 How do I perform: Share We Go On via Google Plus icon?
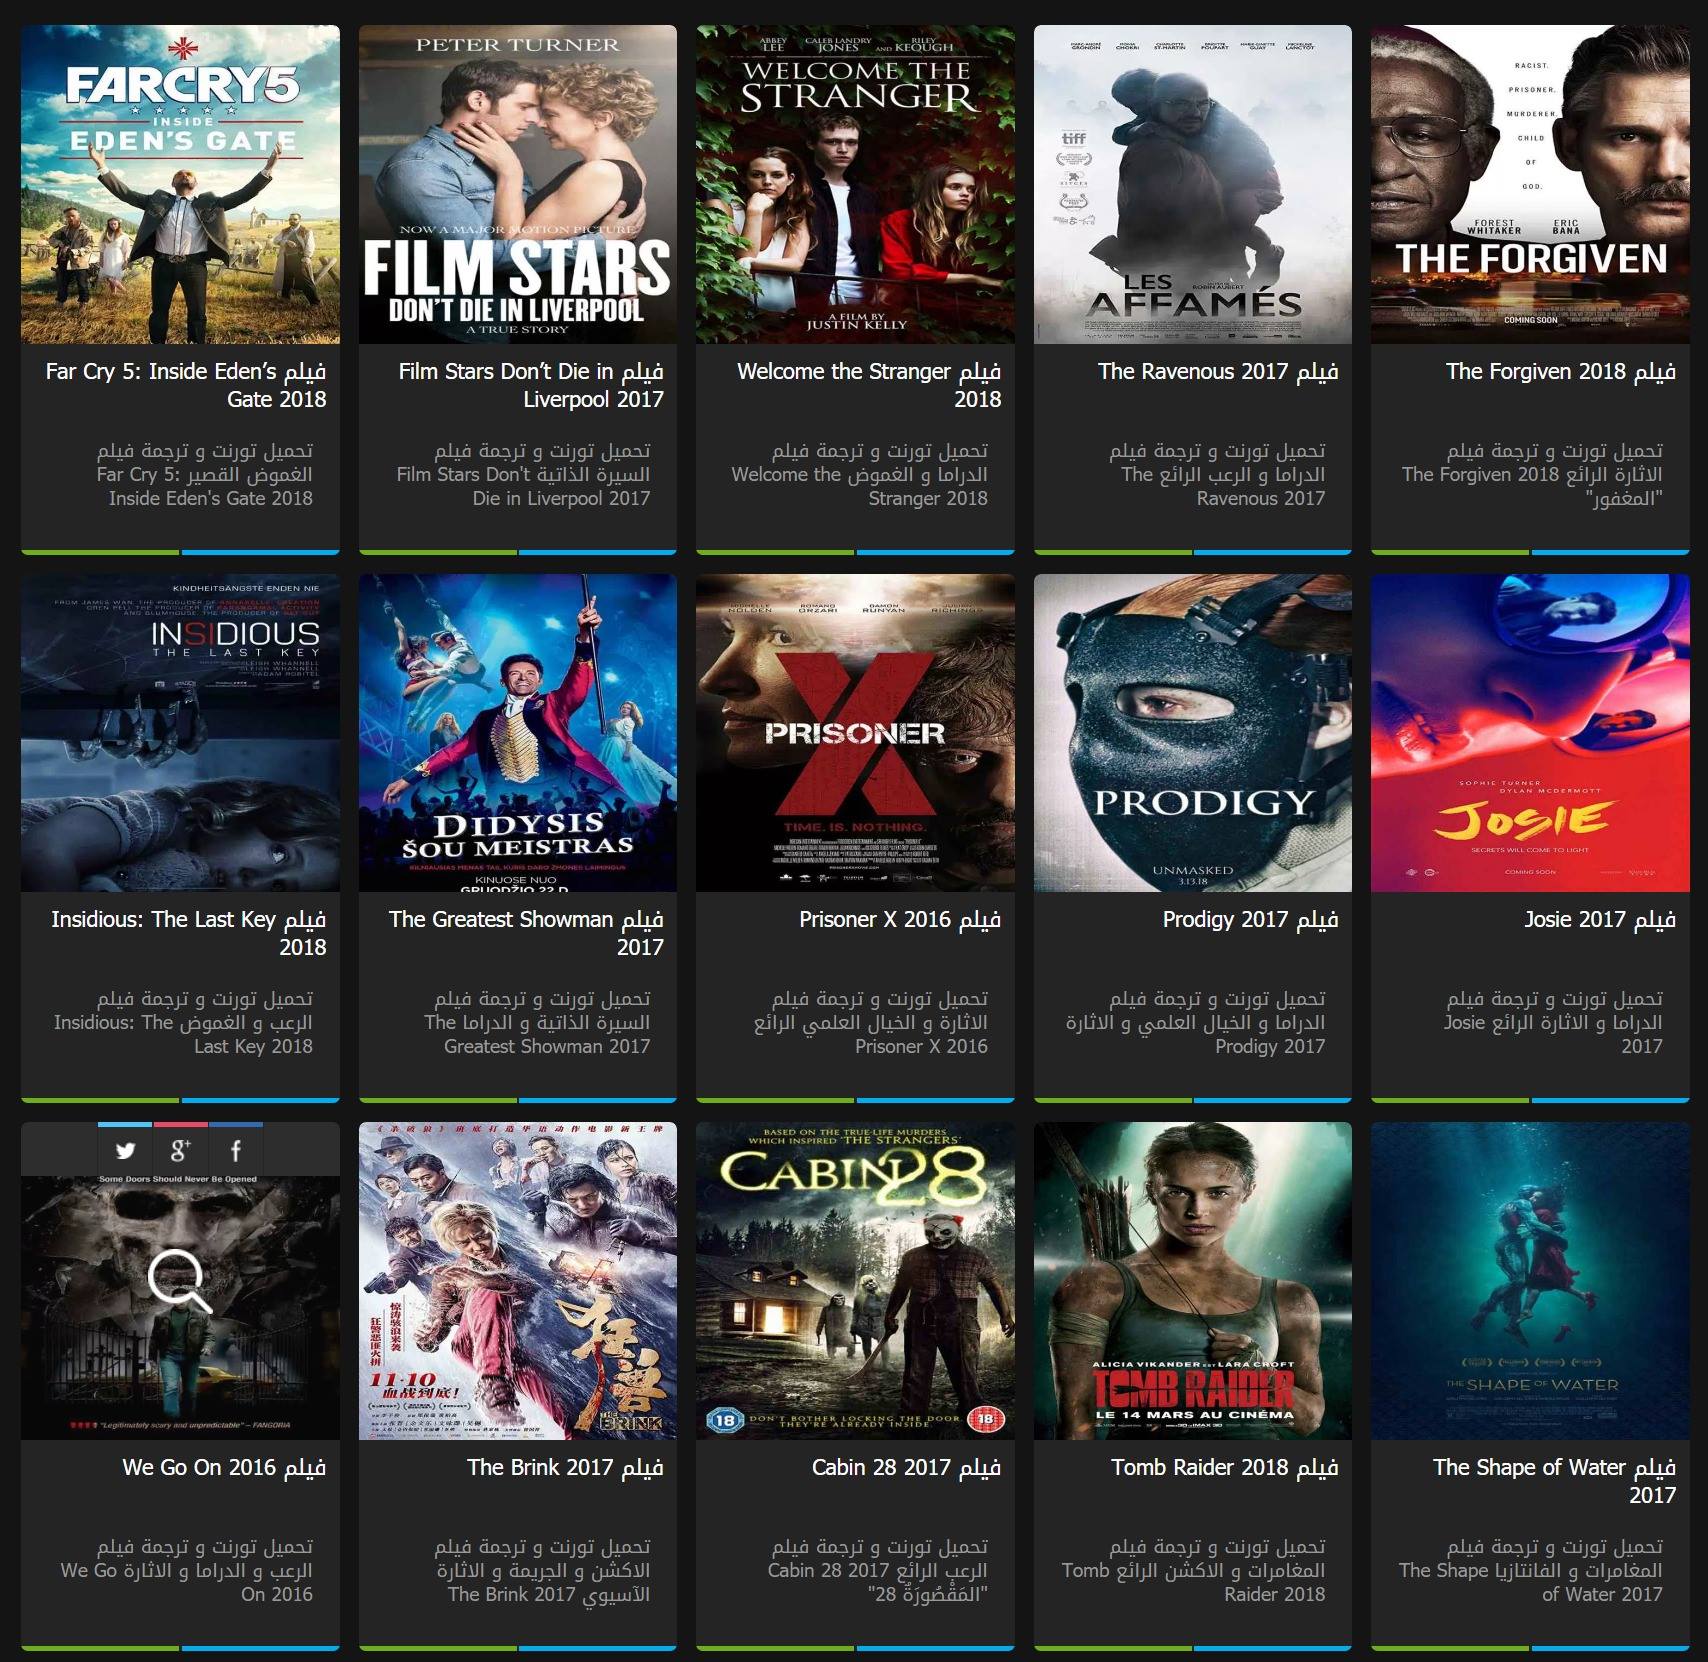pyautogui.click(x=180, y=1150)
